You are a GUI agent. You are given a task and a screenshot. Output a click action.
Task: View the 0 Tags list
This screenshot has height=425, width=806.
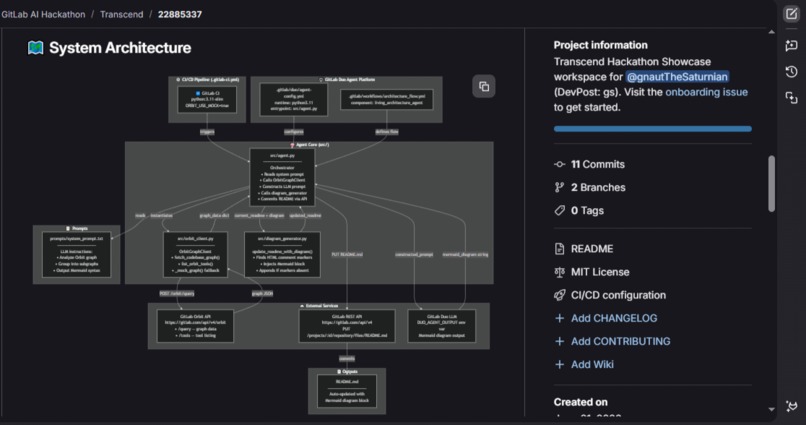(x=588, y=211)
